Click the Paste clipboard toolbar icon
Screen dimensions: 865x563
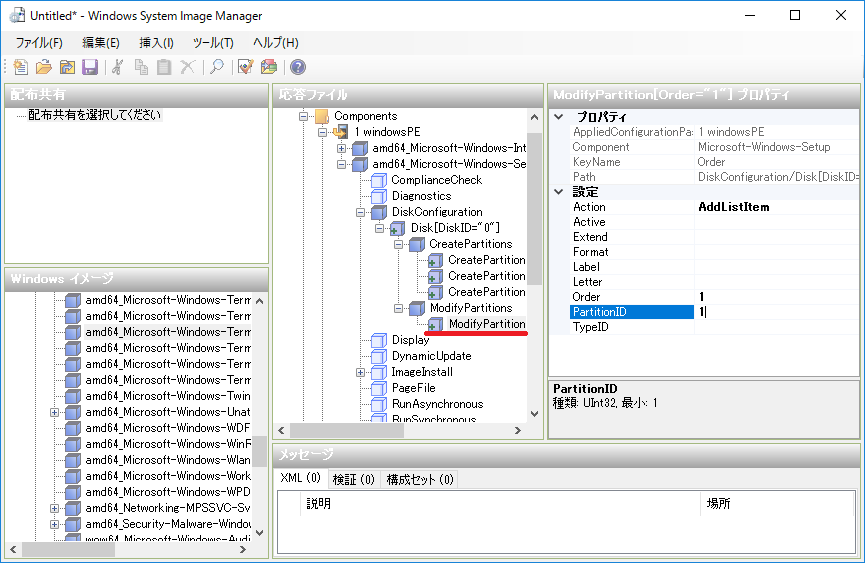(164, 67)
